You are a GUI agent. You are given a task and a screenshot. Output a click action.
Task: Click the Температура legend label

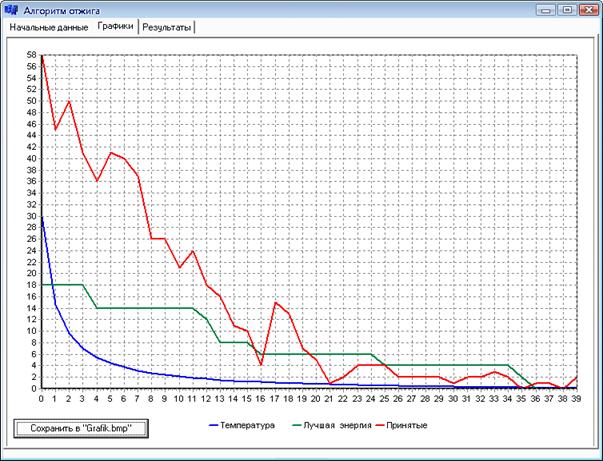(248, 425)
